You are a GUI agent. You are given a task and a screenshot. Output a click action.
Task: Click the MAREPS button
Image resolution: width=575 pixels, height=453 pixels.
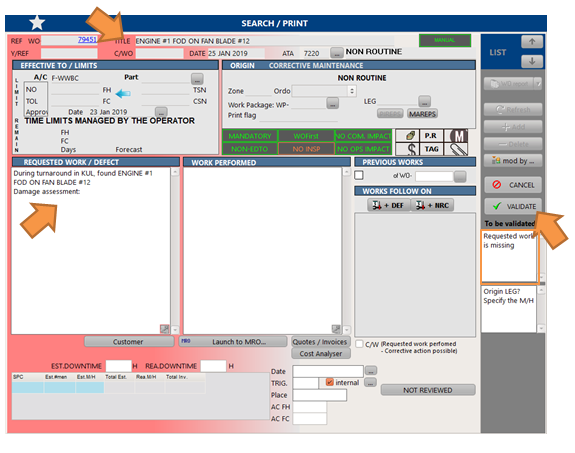(x=422, y=114)
